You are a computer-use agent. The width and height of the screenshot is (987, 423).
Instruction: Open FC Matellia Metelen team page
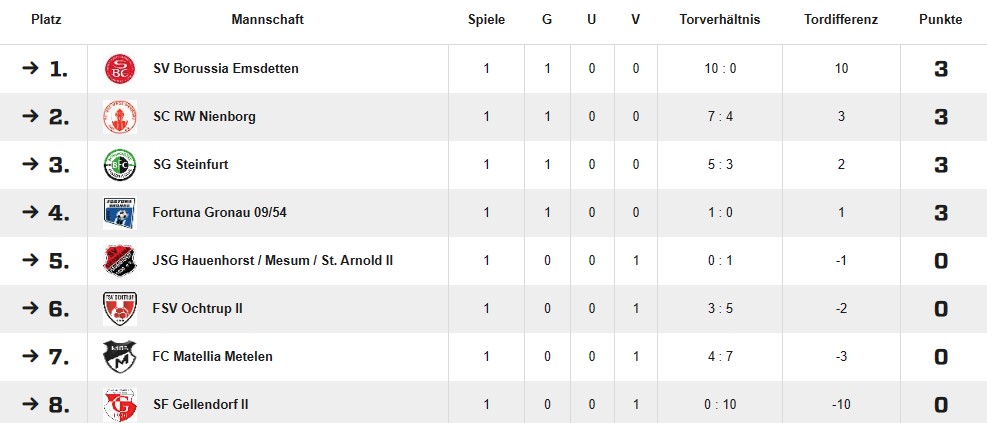point(212,357)
